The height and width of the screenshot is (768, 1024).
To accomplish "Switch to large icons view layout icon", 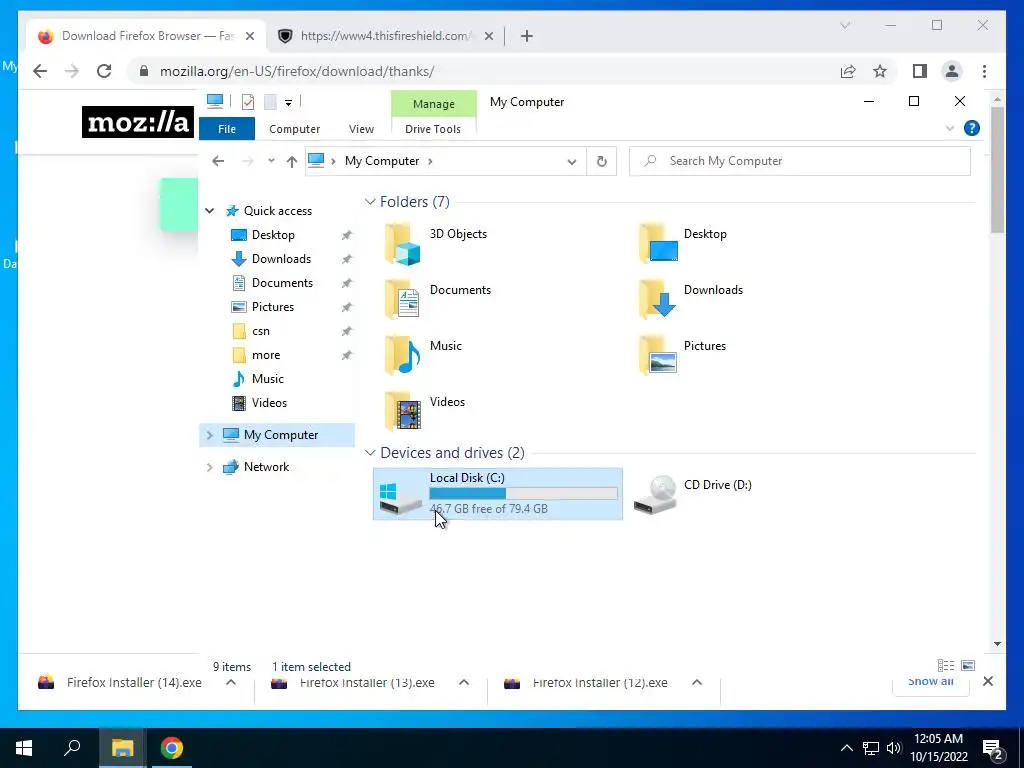I will click(x=968, y=665).
